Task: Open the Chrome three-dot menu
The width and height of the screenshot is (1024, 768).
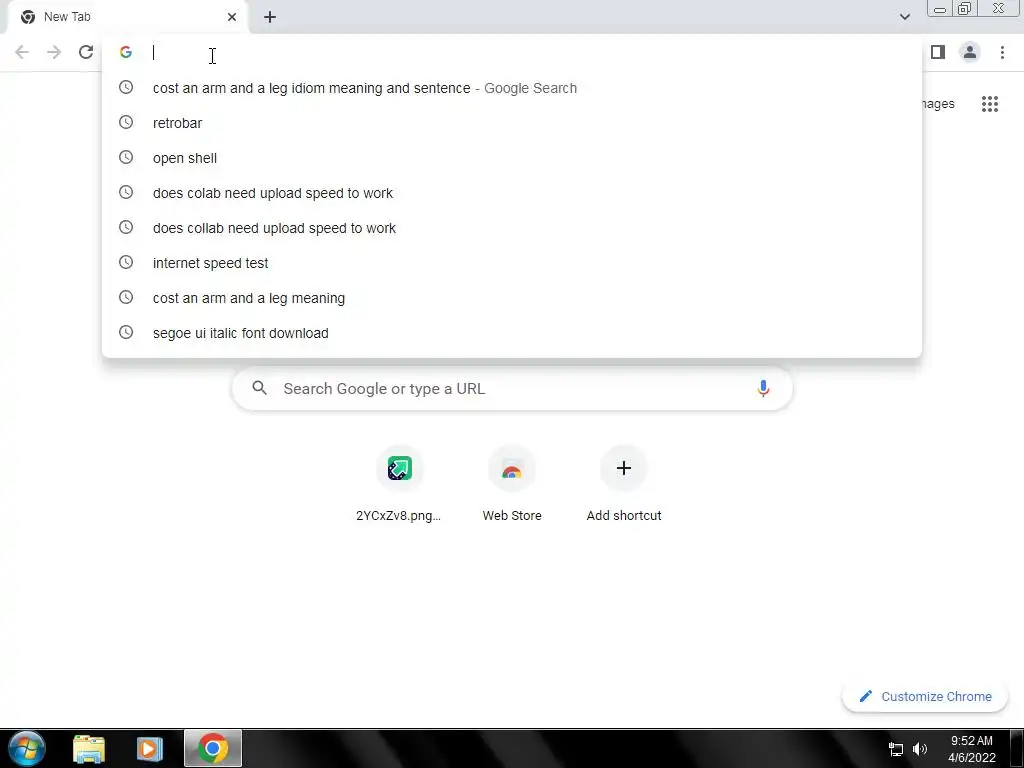Action: [x=1002, y=52]
